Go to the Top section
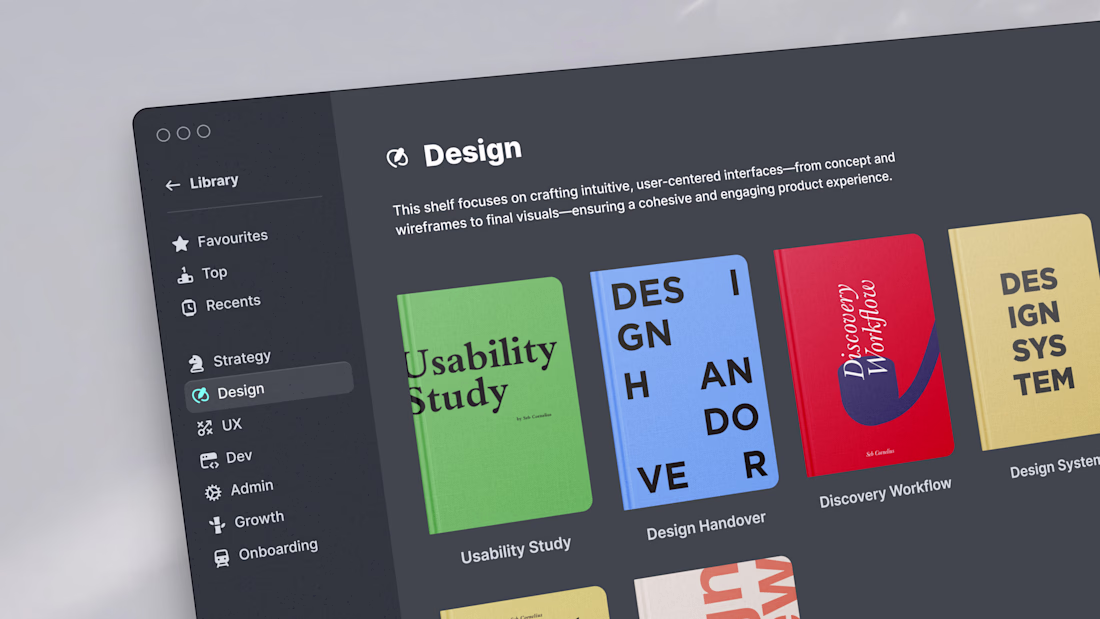The image size is (1100, 619). tap(215, 272)
